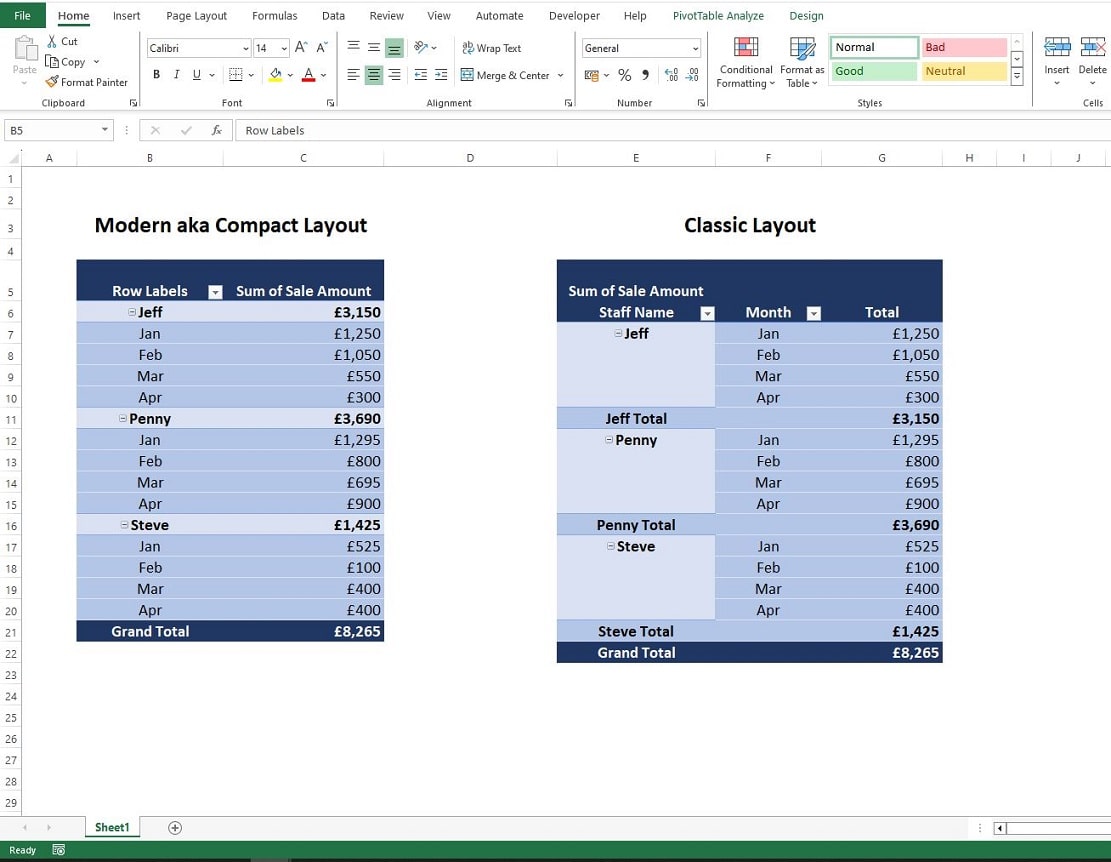Image resolution: width=1111 pixels, height=862 pixels.
Task: Select the Insert cells icon
Action: click(x=1057, y=60)
